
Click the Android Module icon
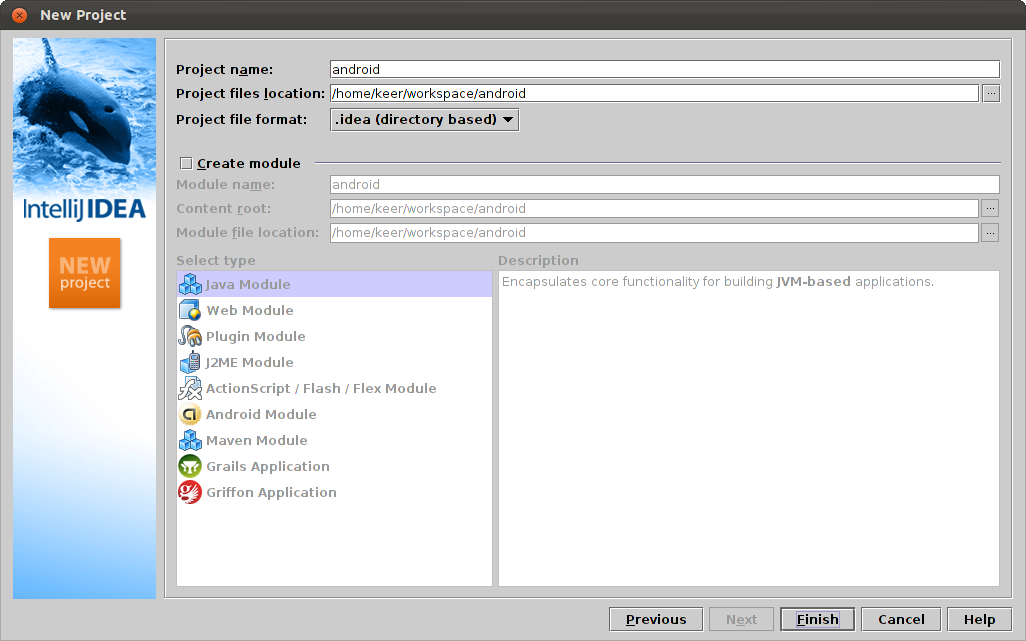pos(190,414)
